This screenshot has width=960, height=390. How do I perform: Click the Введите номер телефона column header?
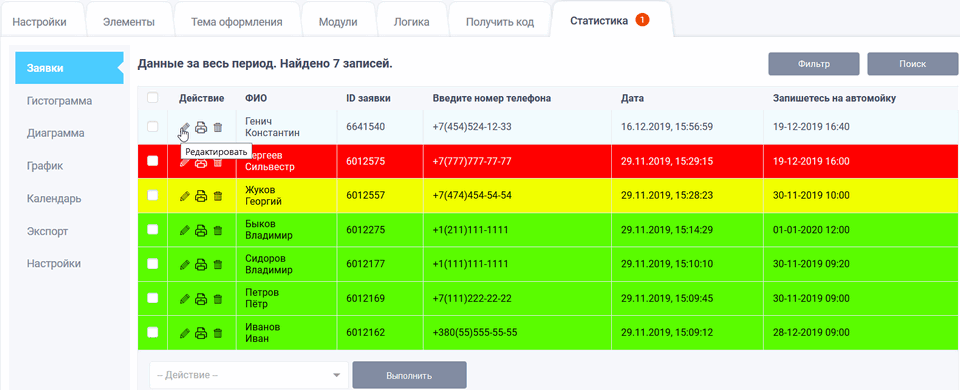pyautogui.click(x=492, y=98)
